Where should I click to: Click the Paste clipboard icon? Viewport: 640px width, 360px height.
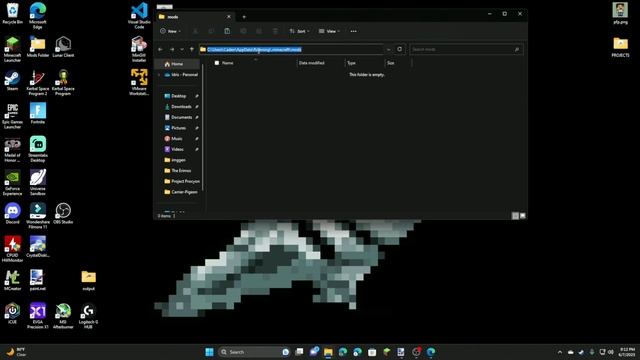coord(227,31)
